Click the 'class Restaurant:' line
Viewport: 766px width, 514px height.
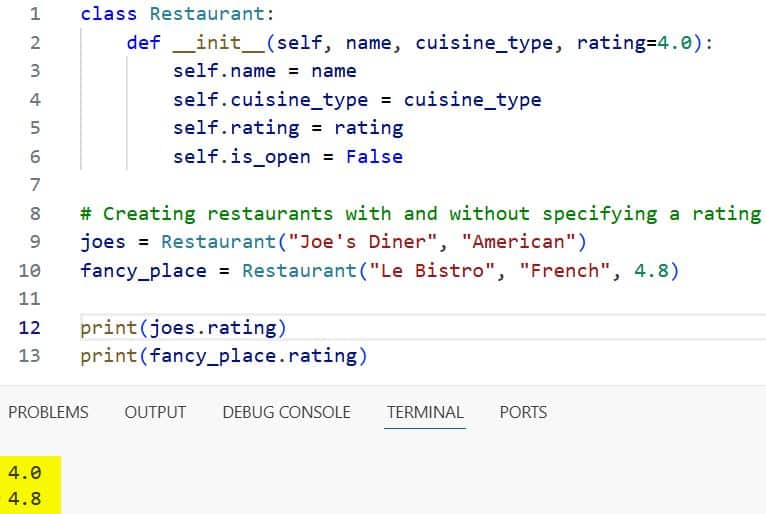177,14
